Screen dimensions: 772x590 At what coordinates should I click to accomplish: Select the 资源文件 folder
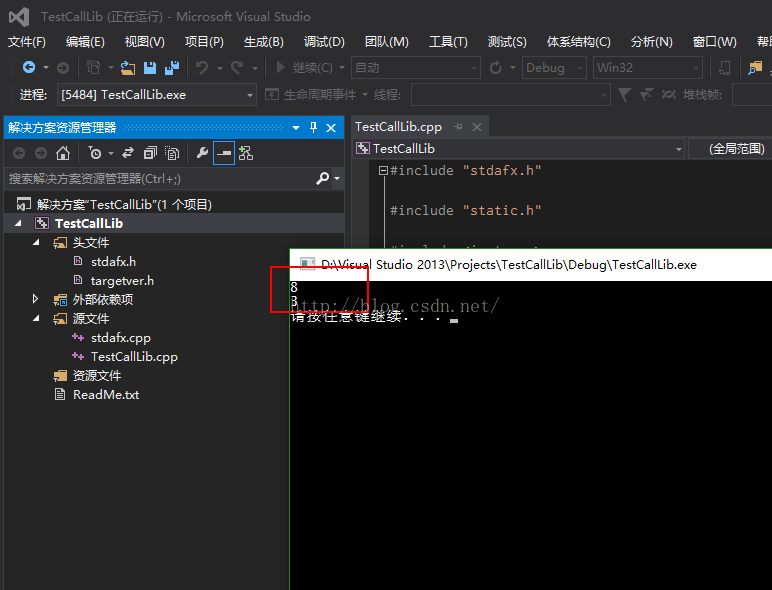point(96,376)
